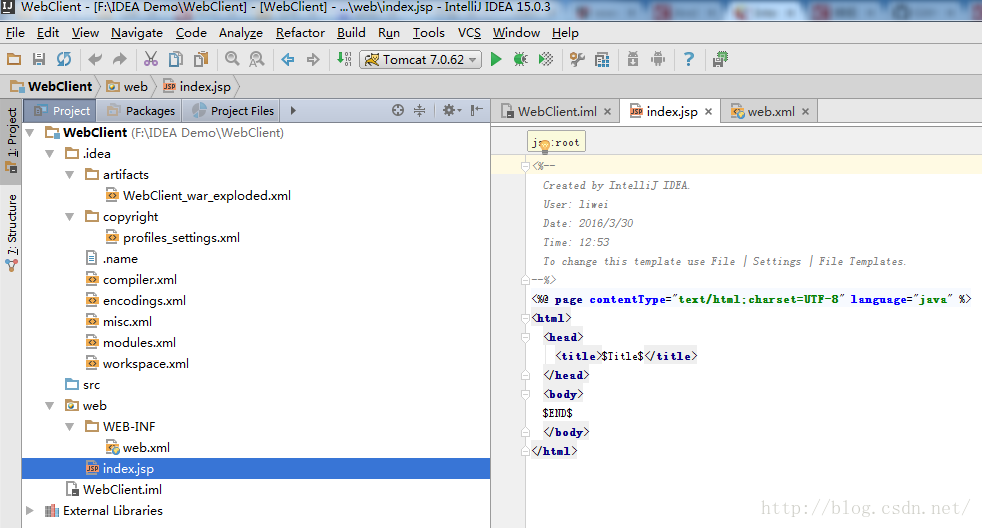Open the Refactor menu
The height and width of the screenshot is (528, 982).
click(300, 33)
